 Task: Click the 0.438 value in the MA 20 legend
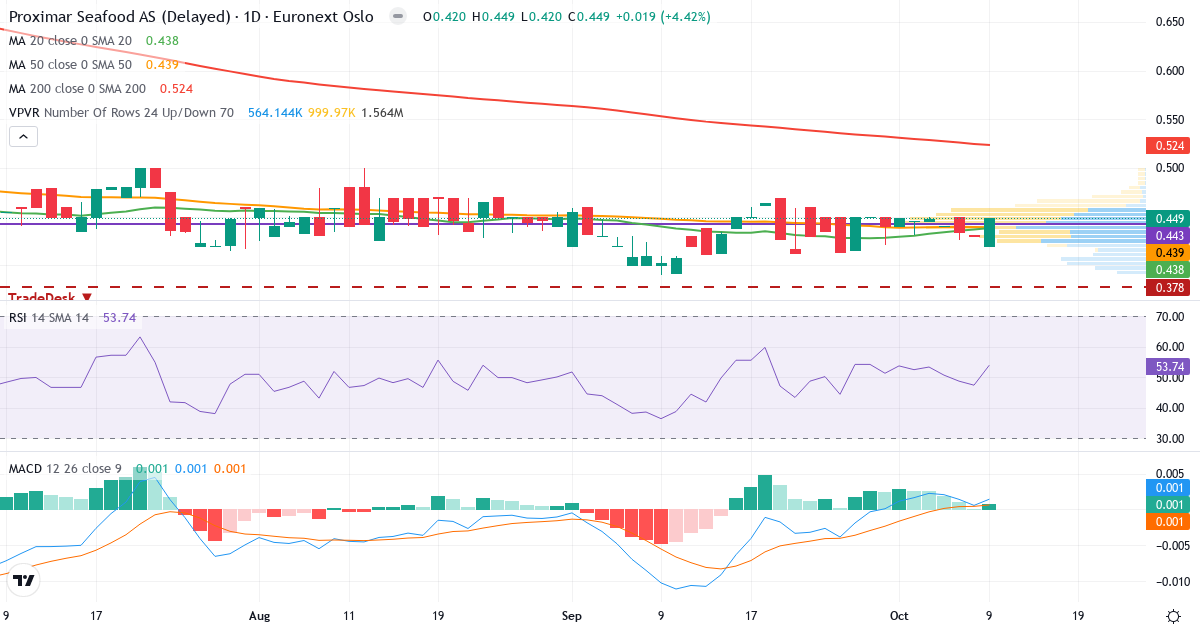coord(162,41)
